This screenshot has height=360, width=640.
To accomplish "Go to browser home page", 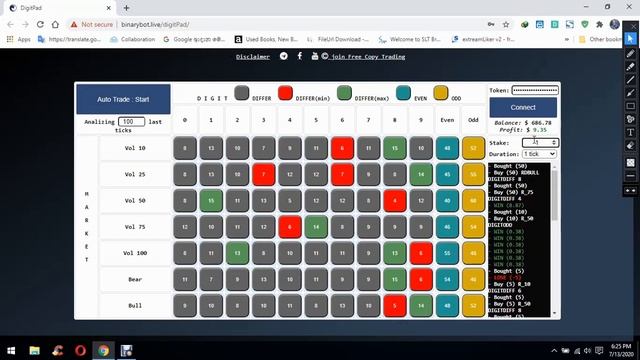I will point(56,24).
